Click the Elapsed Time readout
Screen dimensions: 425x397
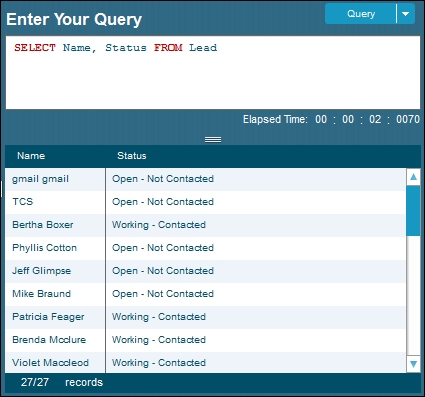pos(331,119)
